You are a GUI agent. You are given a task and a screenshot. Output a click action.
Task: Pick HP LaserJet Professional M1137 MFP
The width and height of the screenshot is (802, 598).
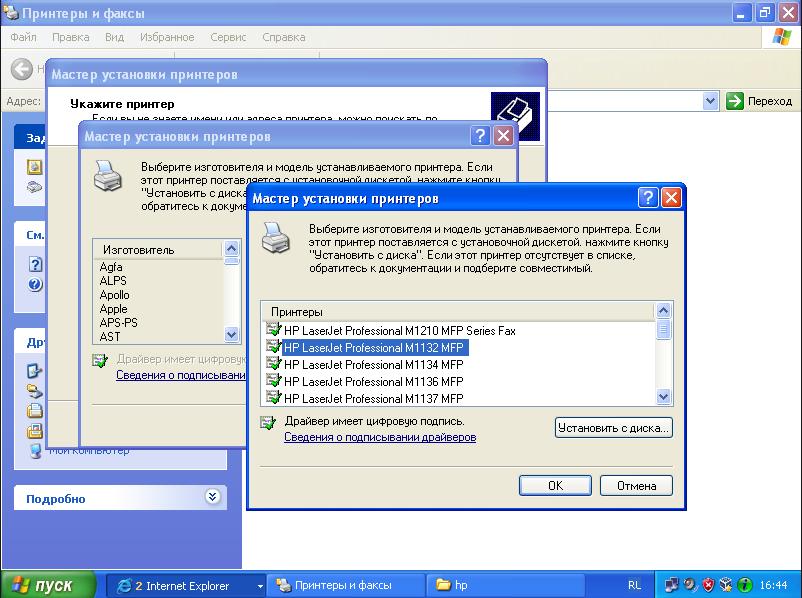[373, 398]
